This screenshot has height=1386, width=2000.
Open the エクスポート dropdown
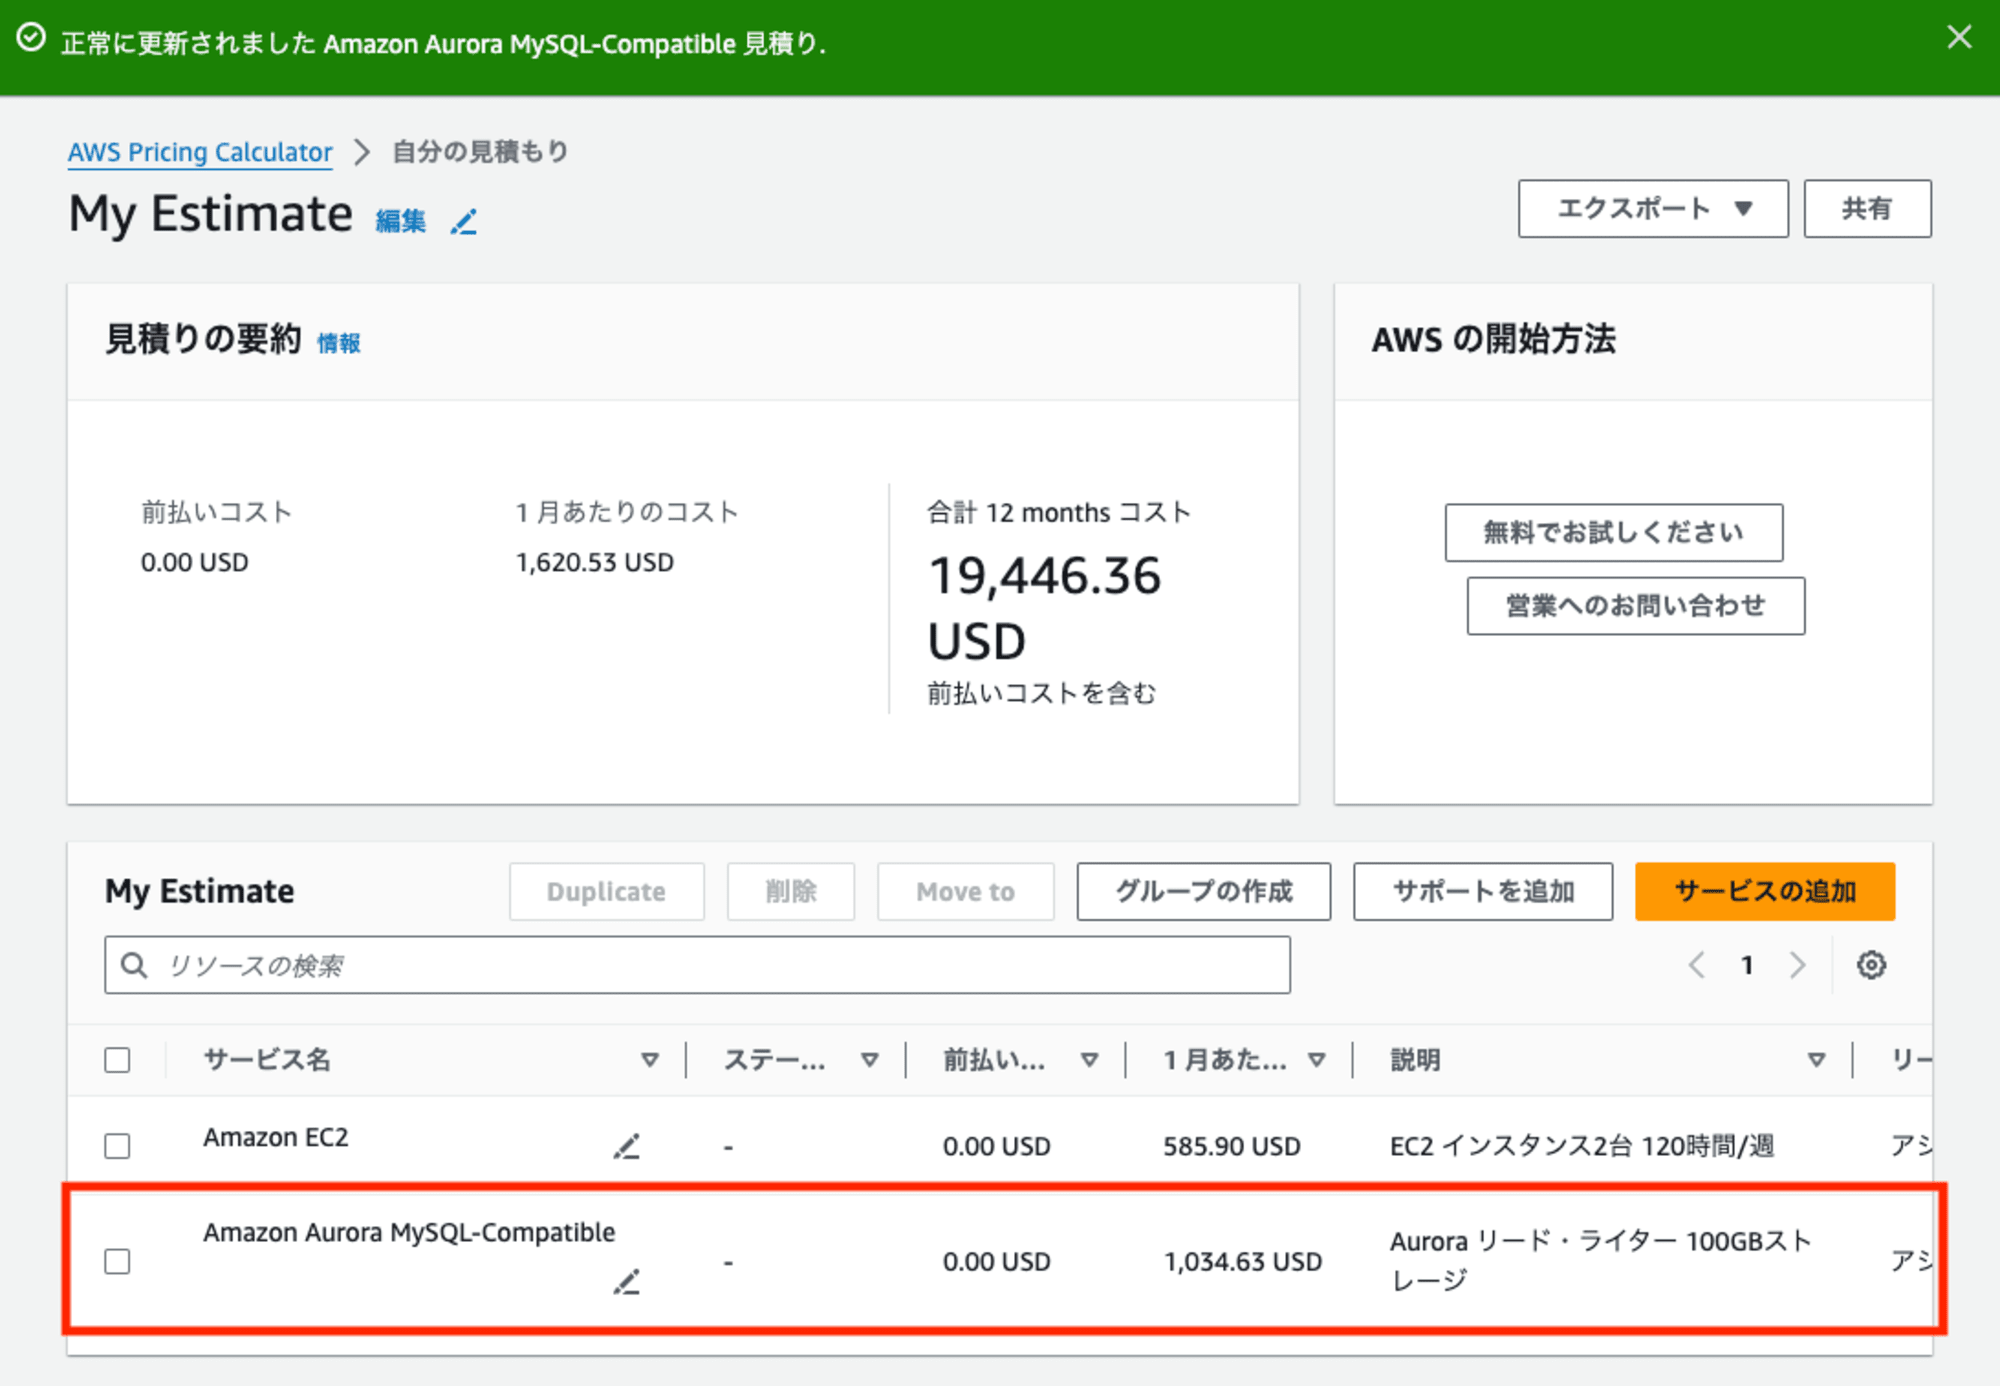(1653, 209)
